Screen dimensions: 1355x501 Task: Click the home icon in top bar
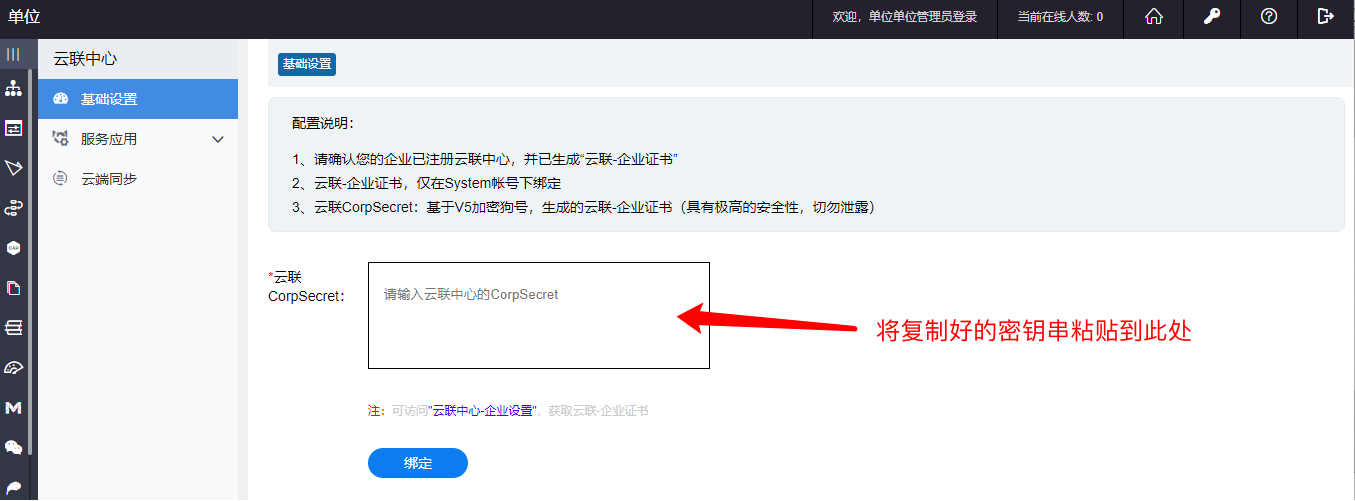1154,16
